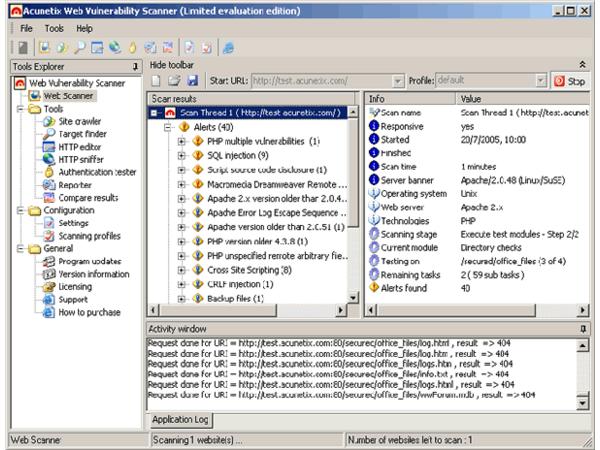The width and height of the screenshot is (600, 450).
Task: Click the save icon beside Start URL
Action: [x=192, y=80]
